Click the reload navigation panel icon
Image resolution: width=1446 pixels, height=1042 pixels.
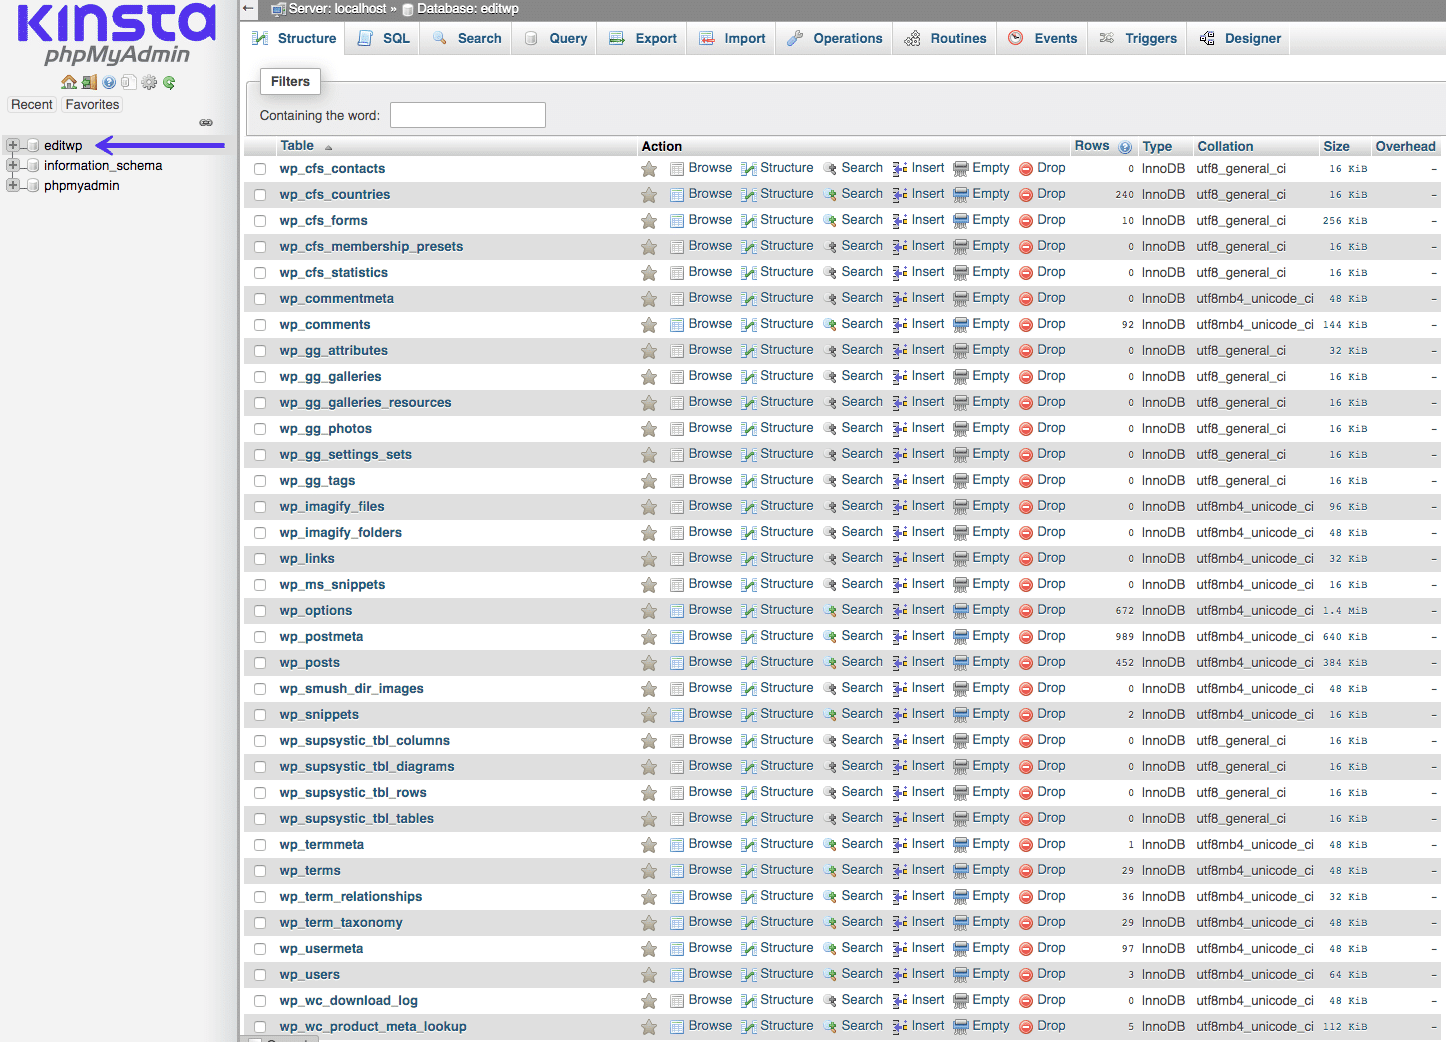coord(168,82)
